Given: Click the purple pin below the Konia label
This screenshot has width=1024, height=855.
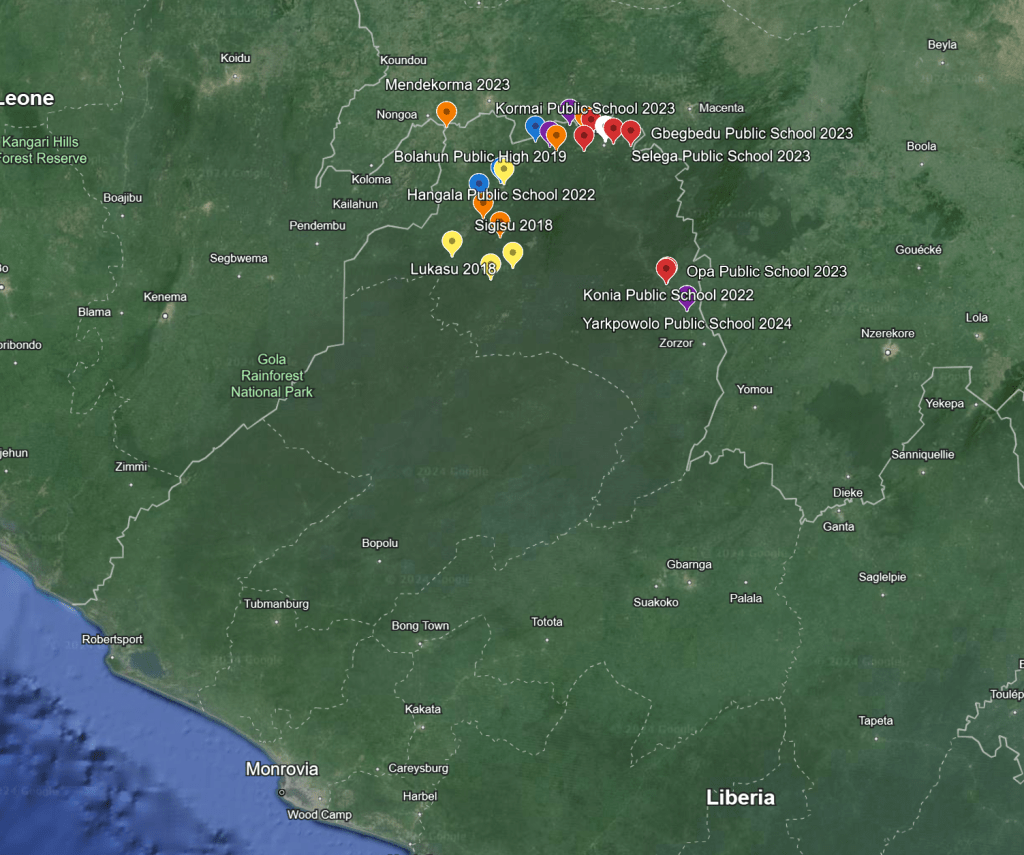Looking at the screenshot, I should (x=686, y=296).
